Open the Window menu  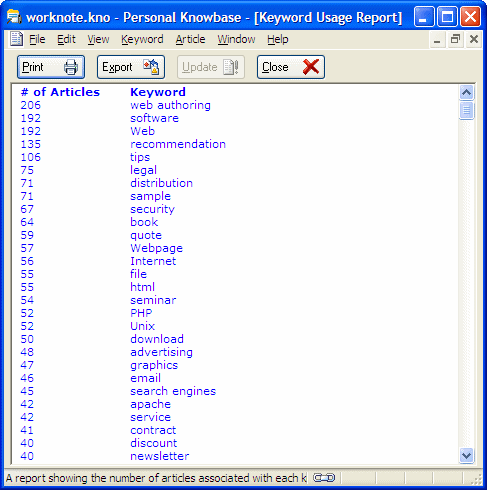[236, 39]
